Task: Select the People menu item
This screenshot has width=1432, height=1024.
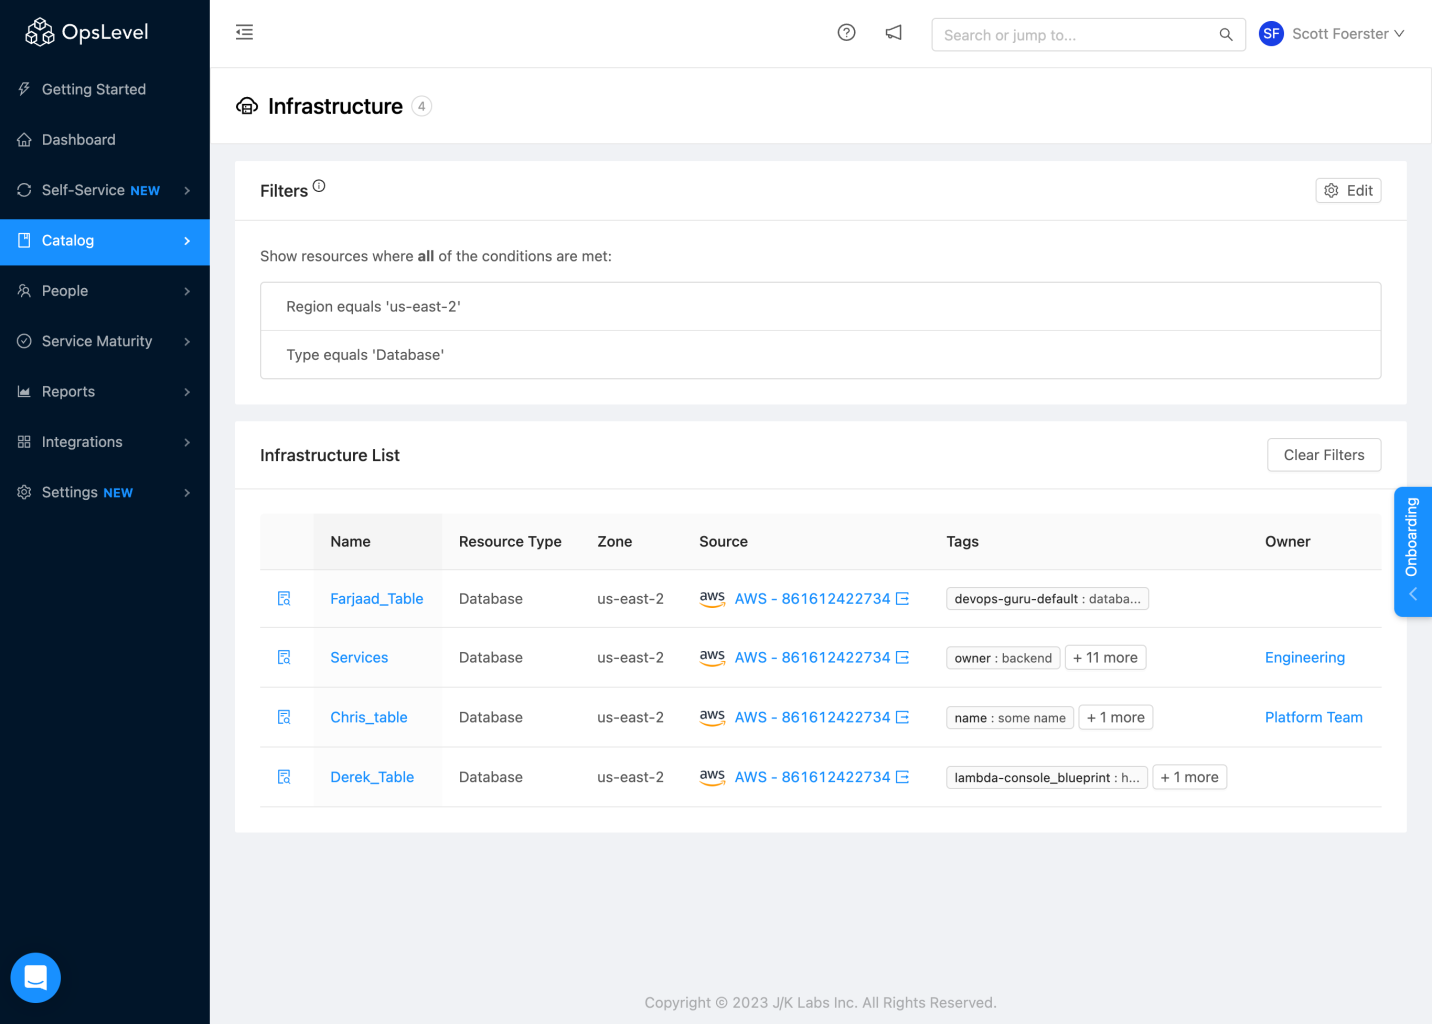Action: tap(105, 291)
